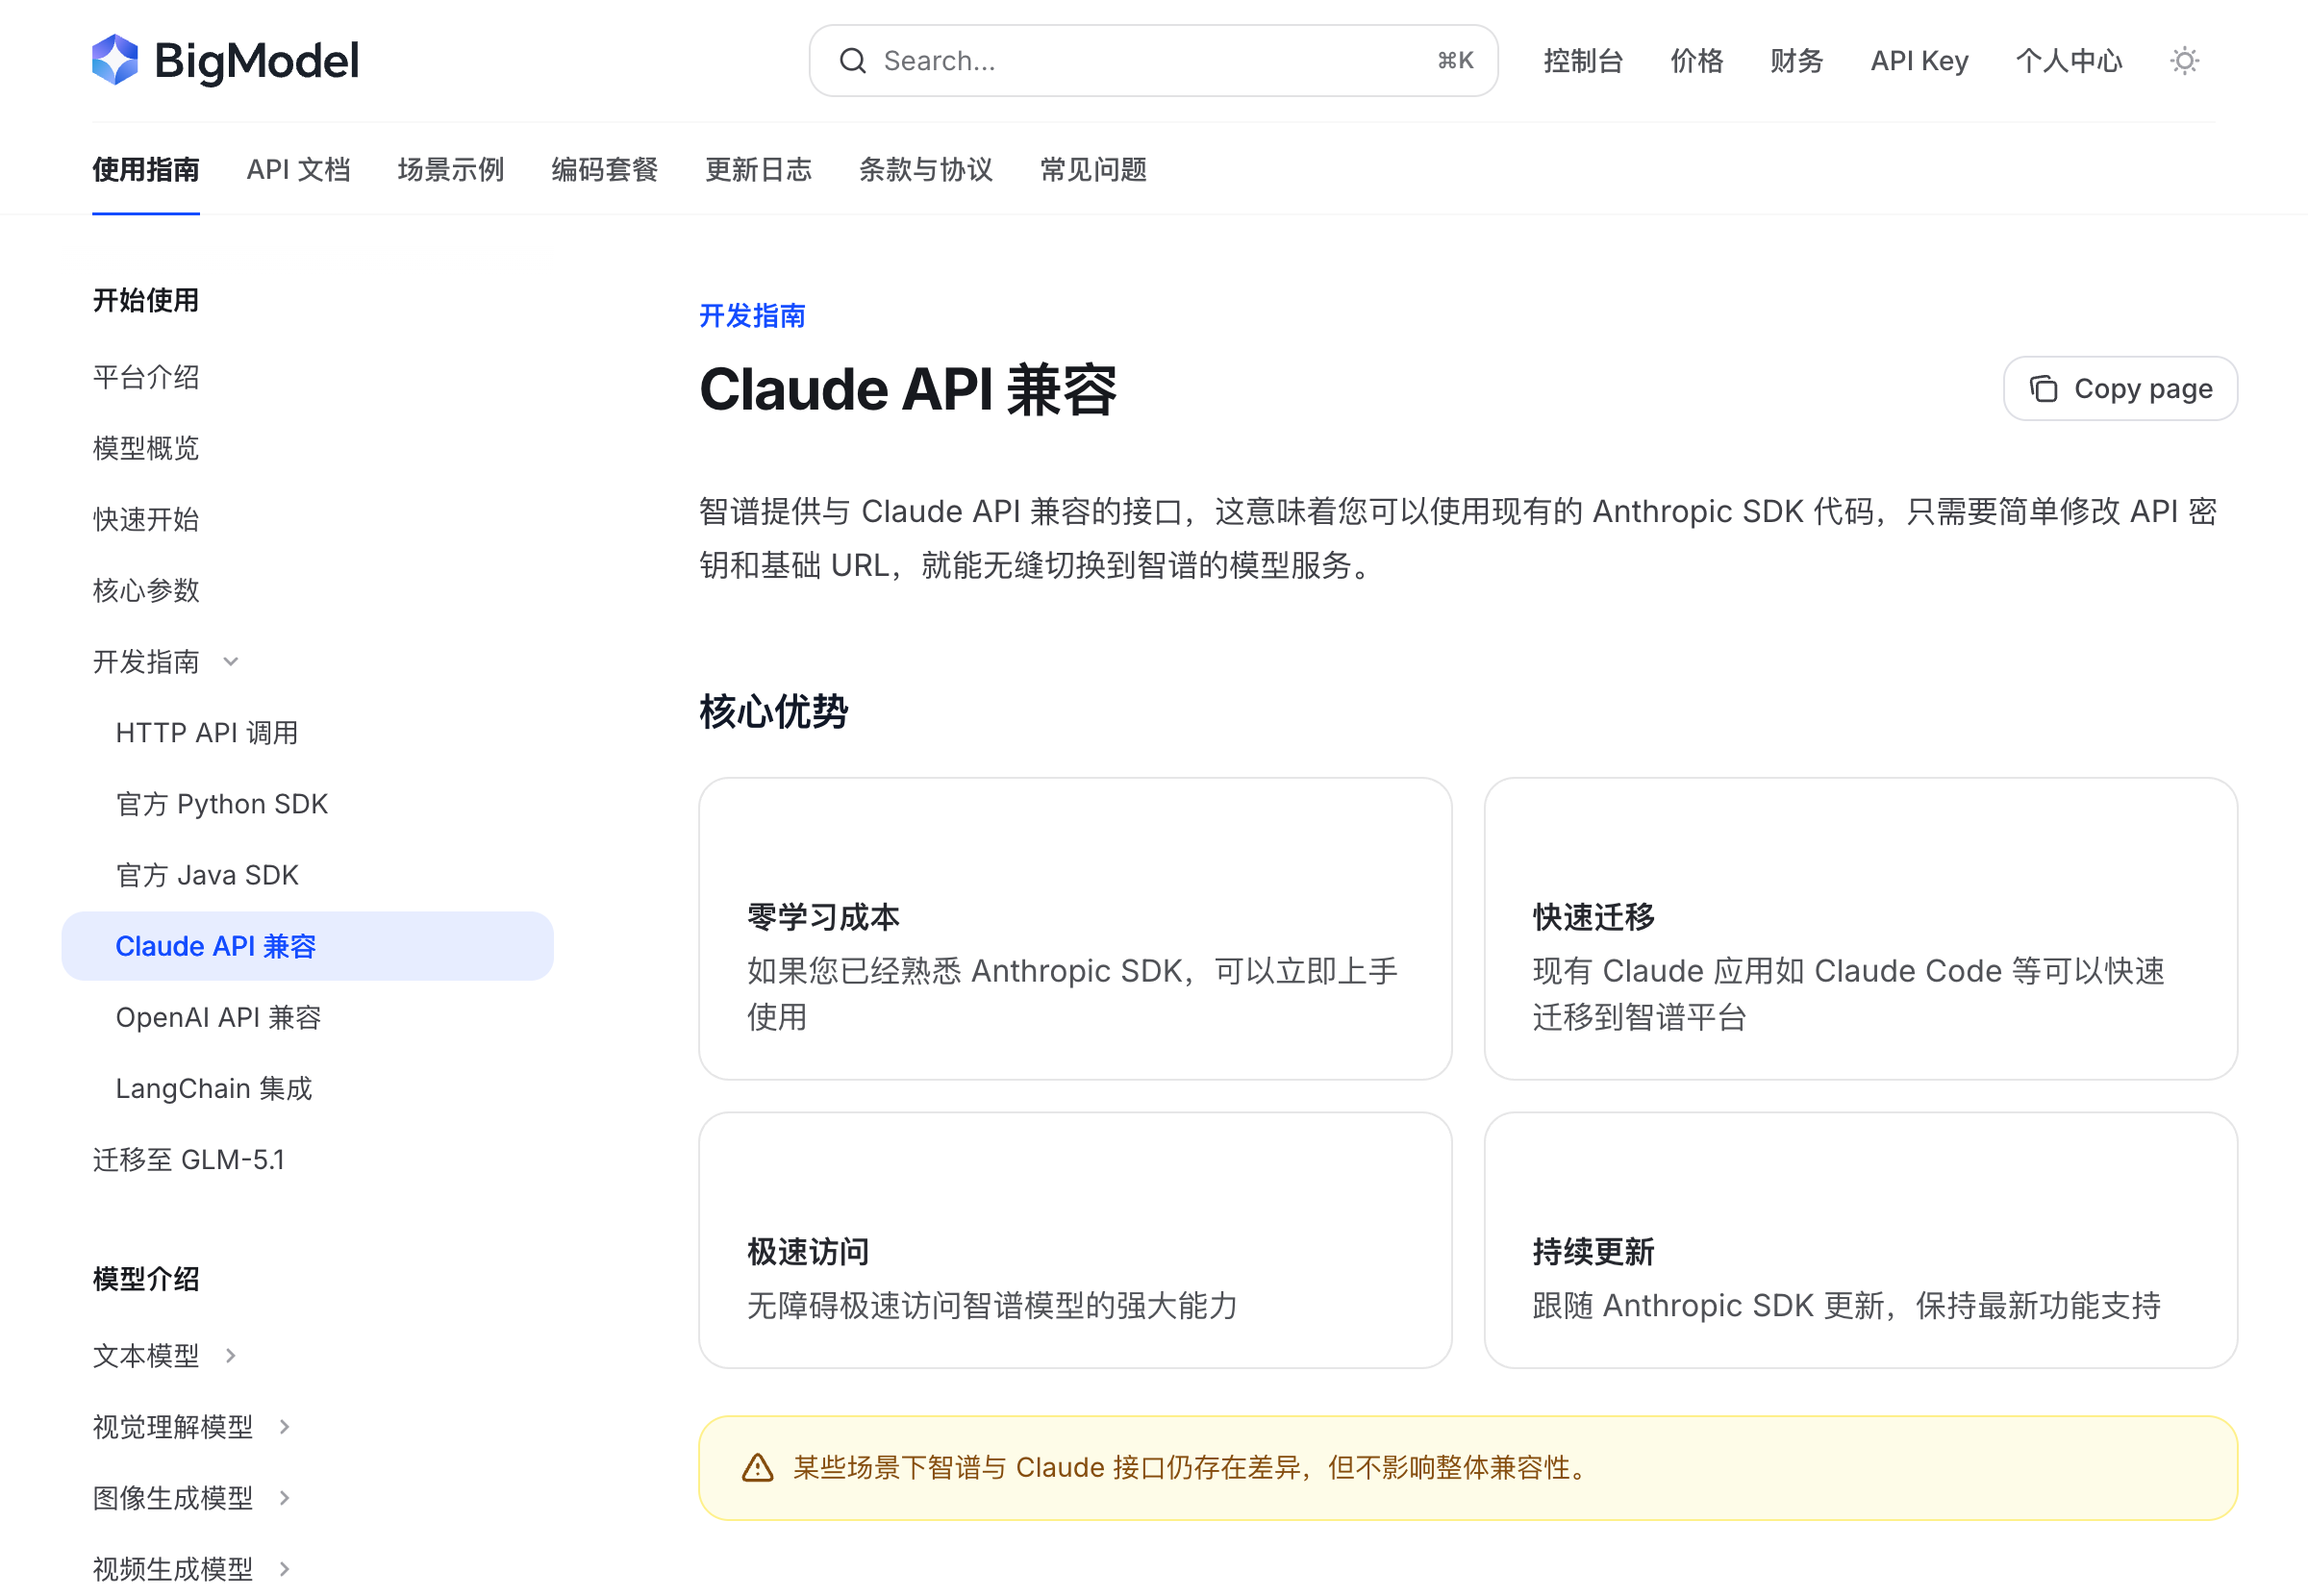Click the 模型介绍 sidebar section heading
The height and width of the screenshot is (1596, 2308).
[x=146, y=1279]
